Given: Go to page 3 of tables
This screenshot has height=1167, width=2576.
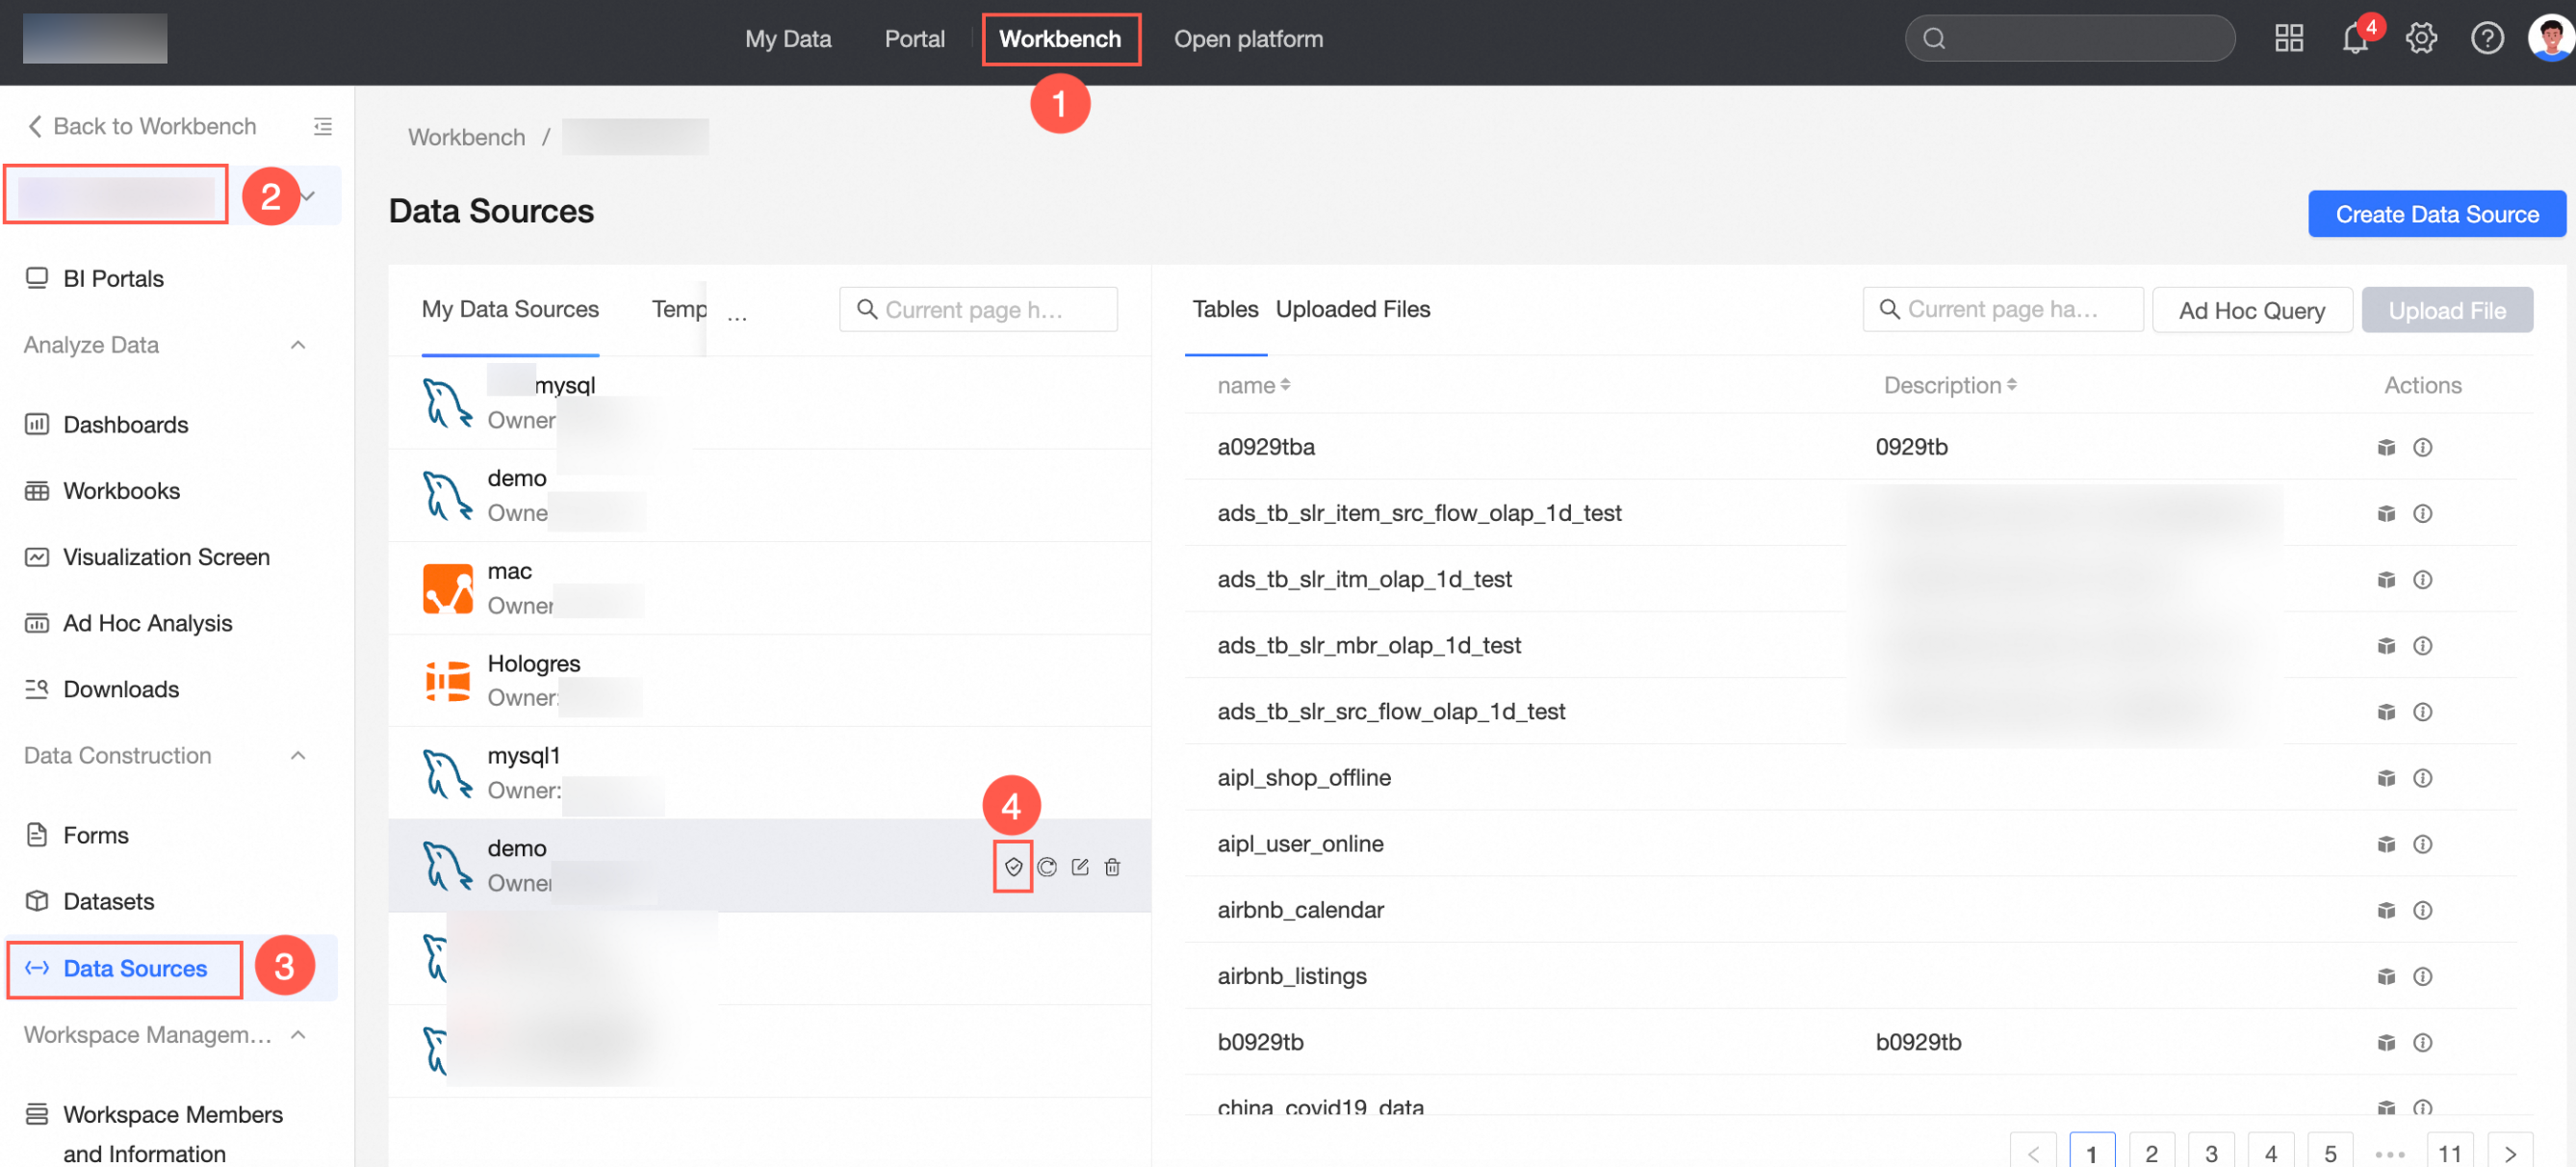Looking at the screenshot, I should click(2211, 1153).
